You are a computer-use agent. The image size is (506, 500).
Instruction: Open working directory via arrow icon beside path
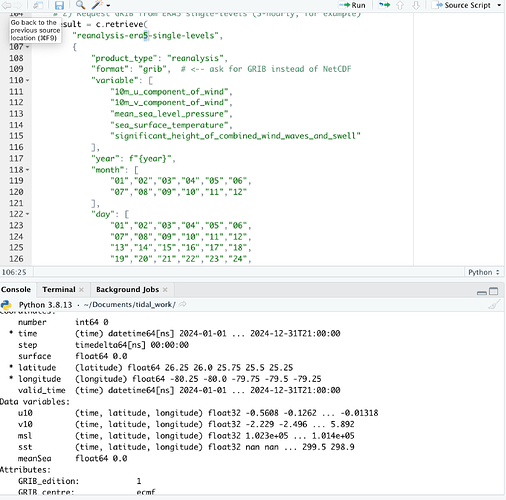click(183, 304)
